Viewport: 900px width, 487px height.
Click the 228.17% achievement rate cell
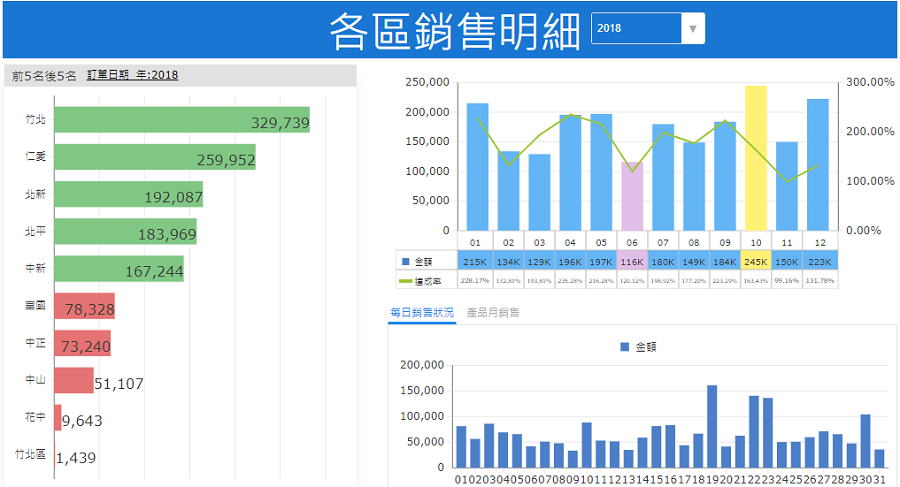point(475,281)
